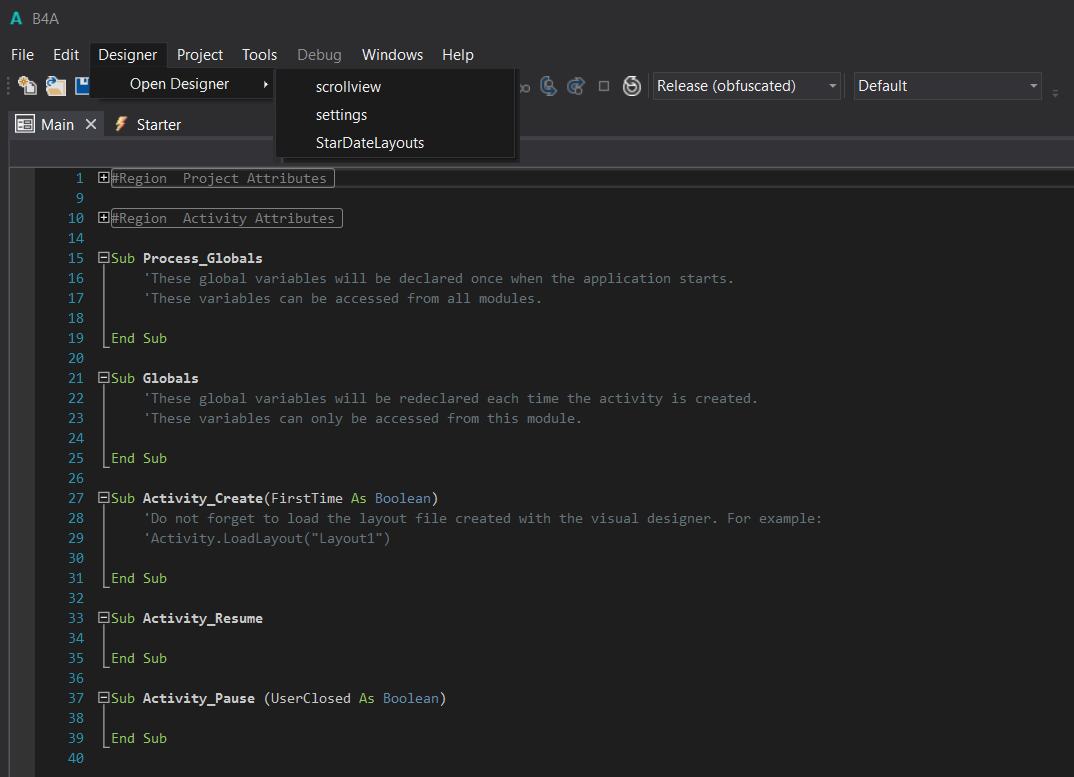This screenshot has height=777, width=1074.
Task: Collapse the Activity_Create sub
Action: [104, 498]
